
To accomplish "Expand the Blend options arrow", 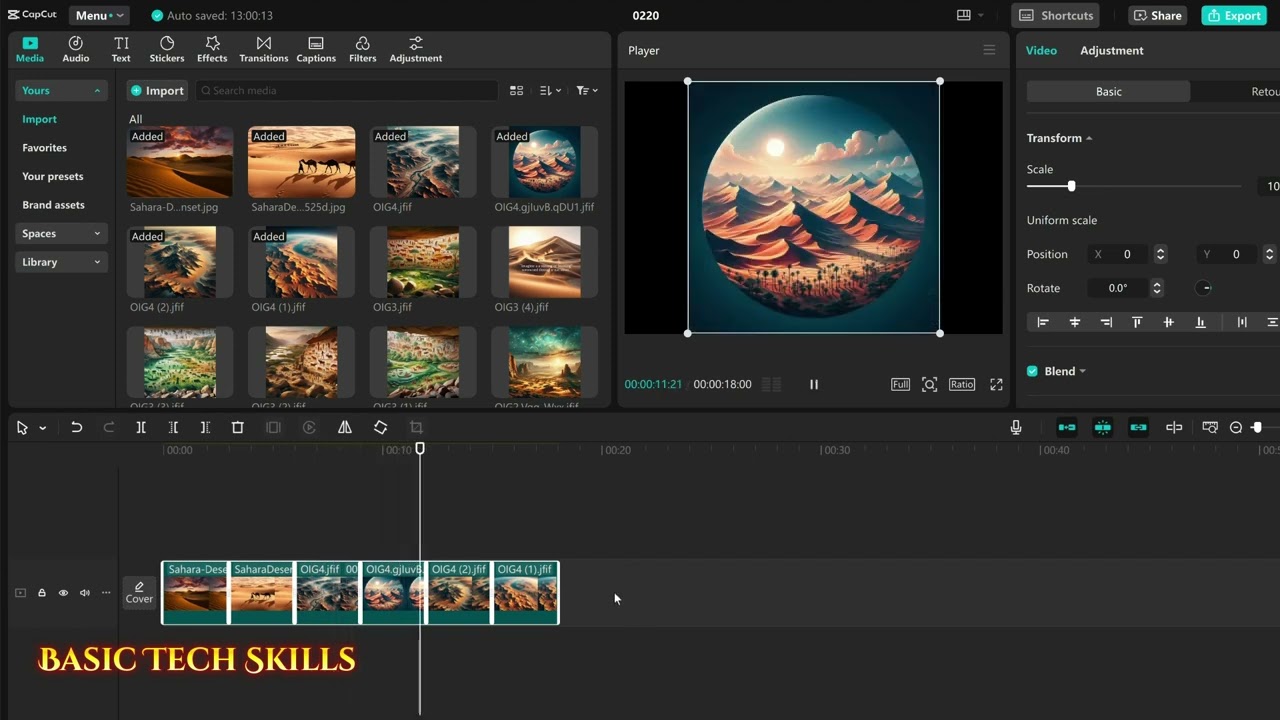I will click(1082, 371).
